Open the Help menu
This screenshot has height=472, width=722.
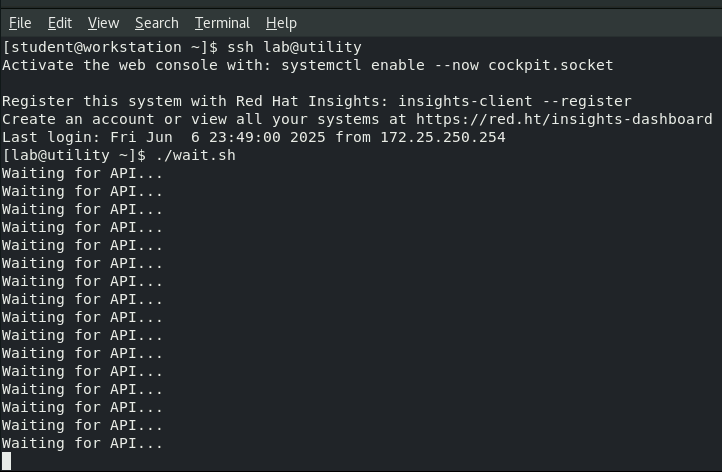(x=281, y=22)
